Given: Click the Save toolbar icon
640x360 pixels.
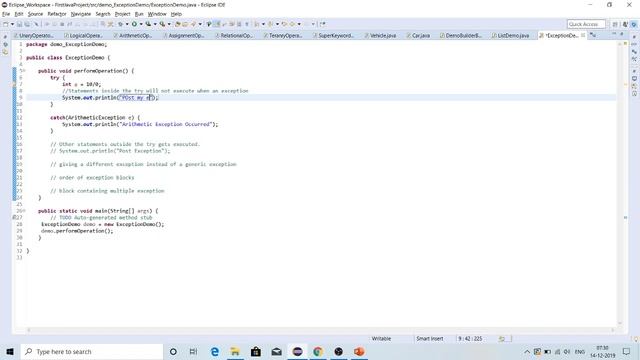Looking at the screenshot, I should [x=19, y=24].
